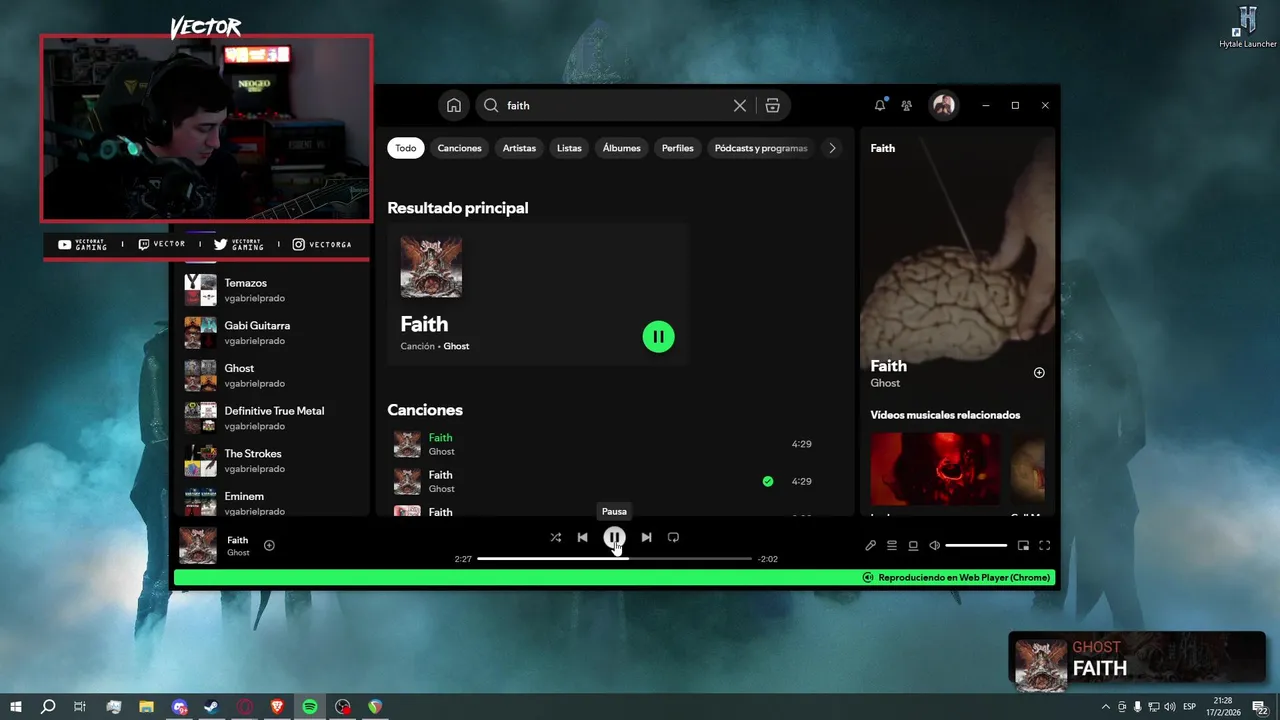The image size is (1280, 720).
Task: Open the red skull related music video
Action: (935, 468)
